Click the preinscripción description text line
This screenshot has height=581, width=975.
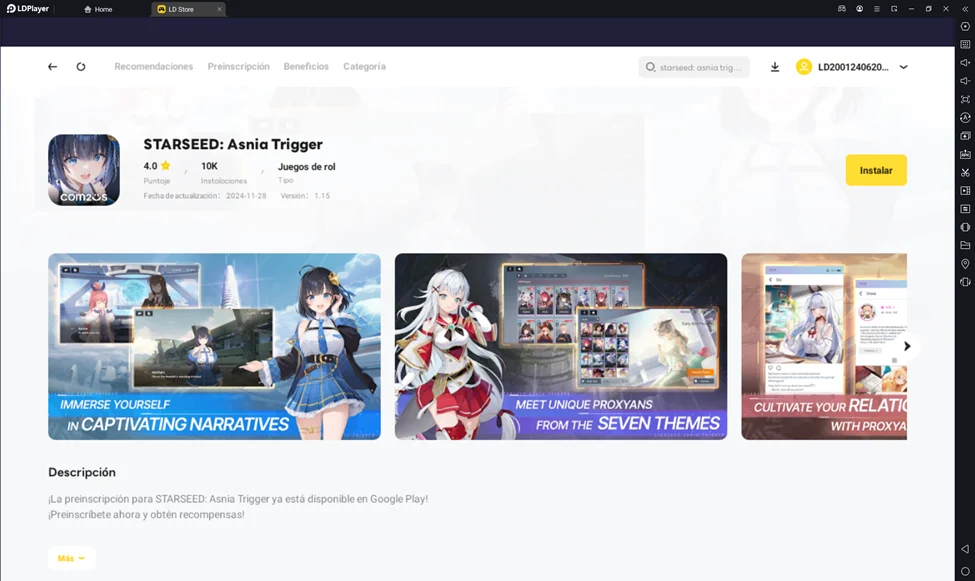point(238,499)
